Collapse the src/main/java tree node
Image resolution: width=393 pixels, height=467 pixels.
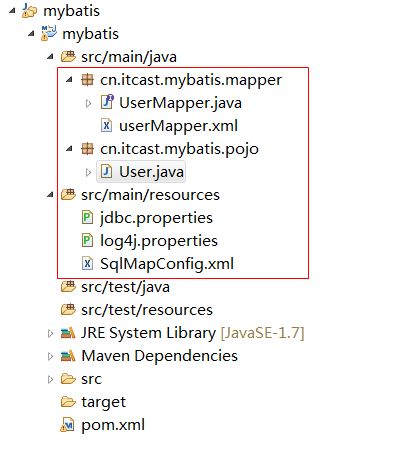[x=50, y=57]
